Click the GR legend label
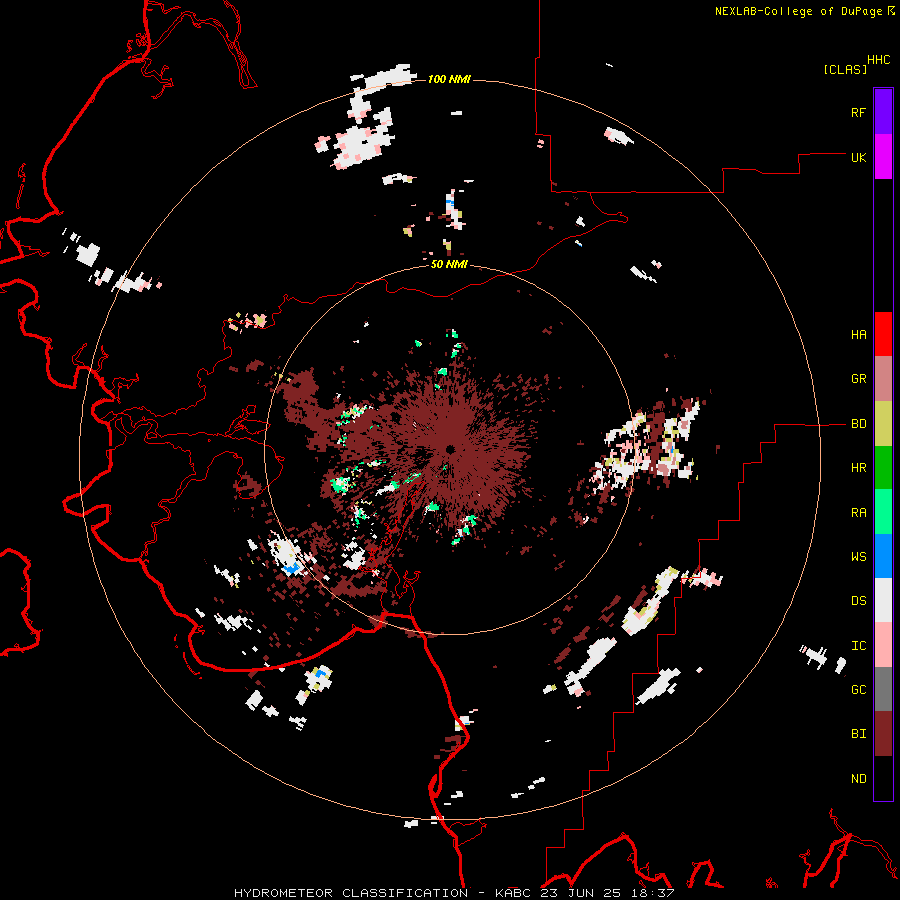900x900 pixels. point(858,379)
